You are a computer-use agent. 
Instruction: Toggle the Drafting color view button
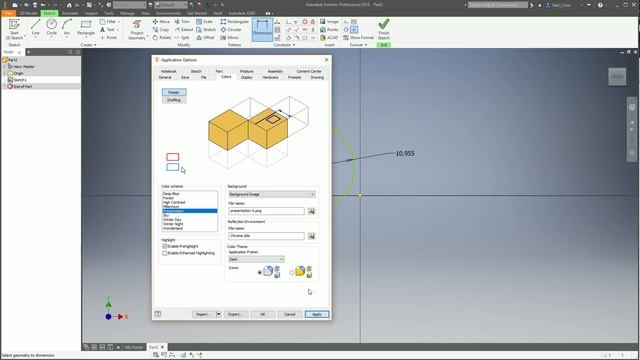pyautogui.click(x=174, y=100)
